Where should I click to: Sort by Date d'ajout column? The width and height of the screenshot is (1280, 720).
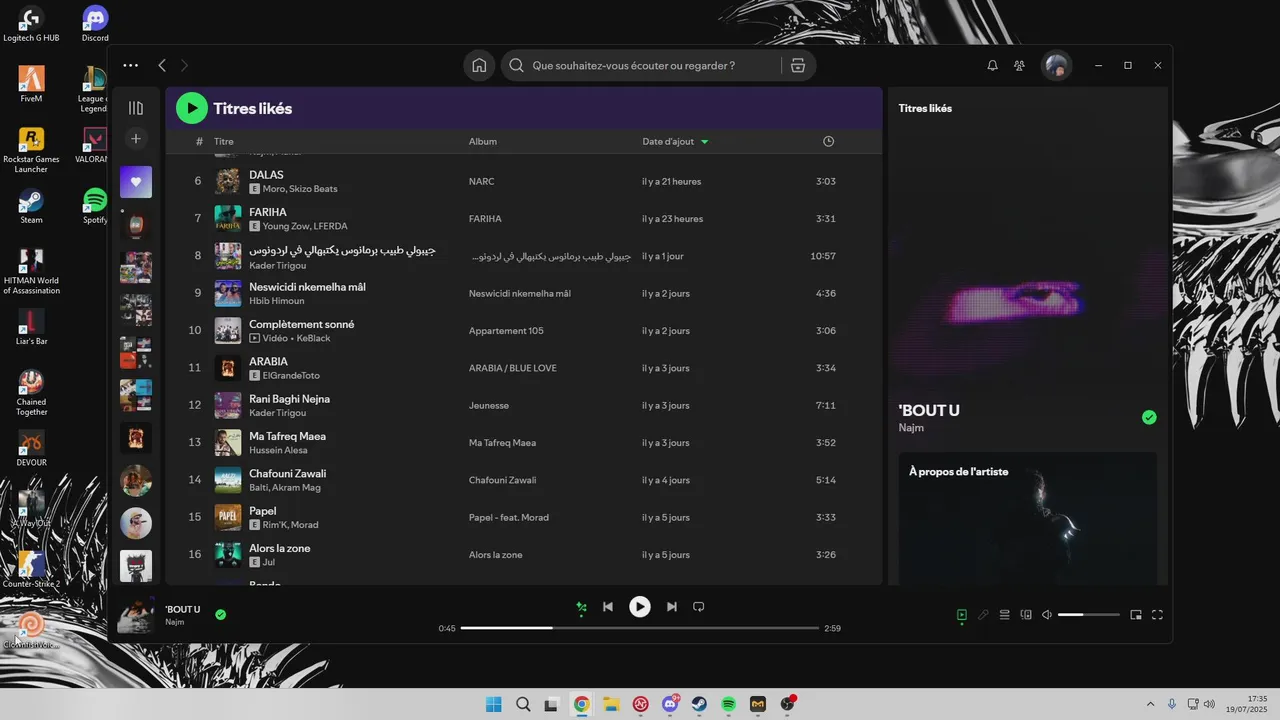[x=675, y=142]
